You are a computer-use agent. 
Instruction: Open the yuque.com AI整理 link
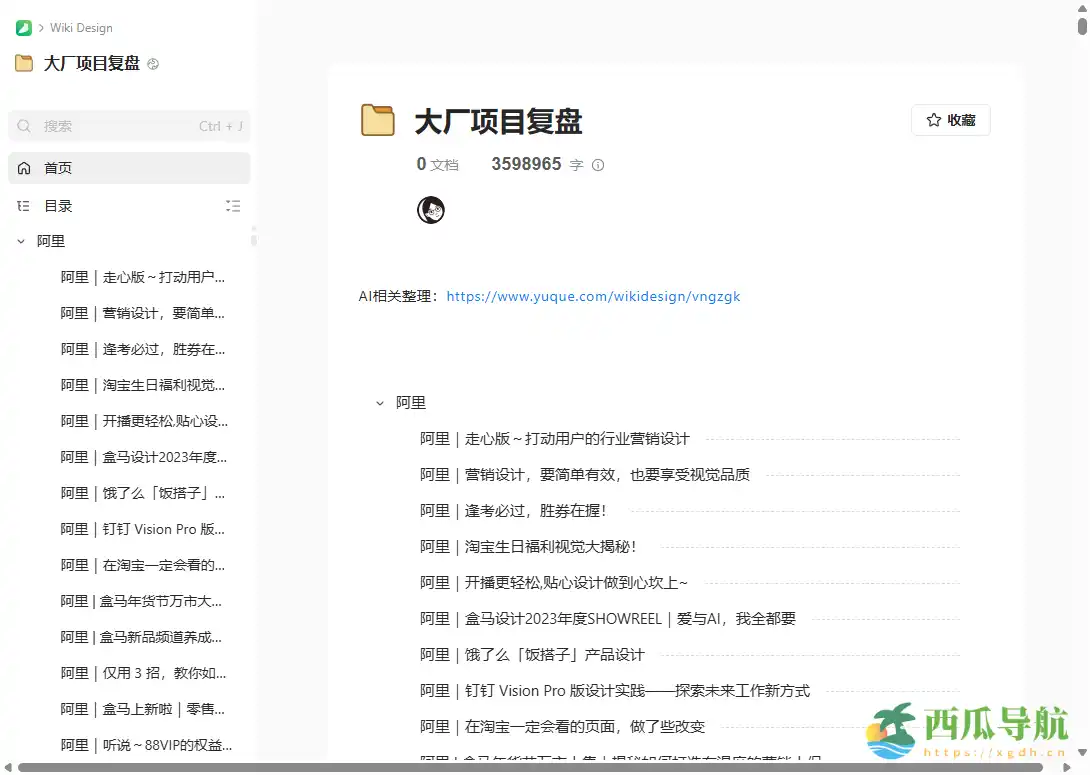[594, 296]
